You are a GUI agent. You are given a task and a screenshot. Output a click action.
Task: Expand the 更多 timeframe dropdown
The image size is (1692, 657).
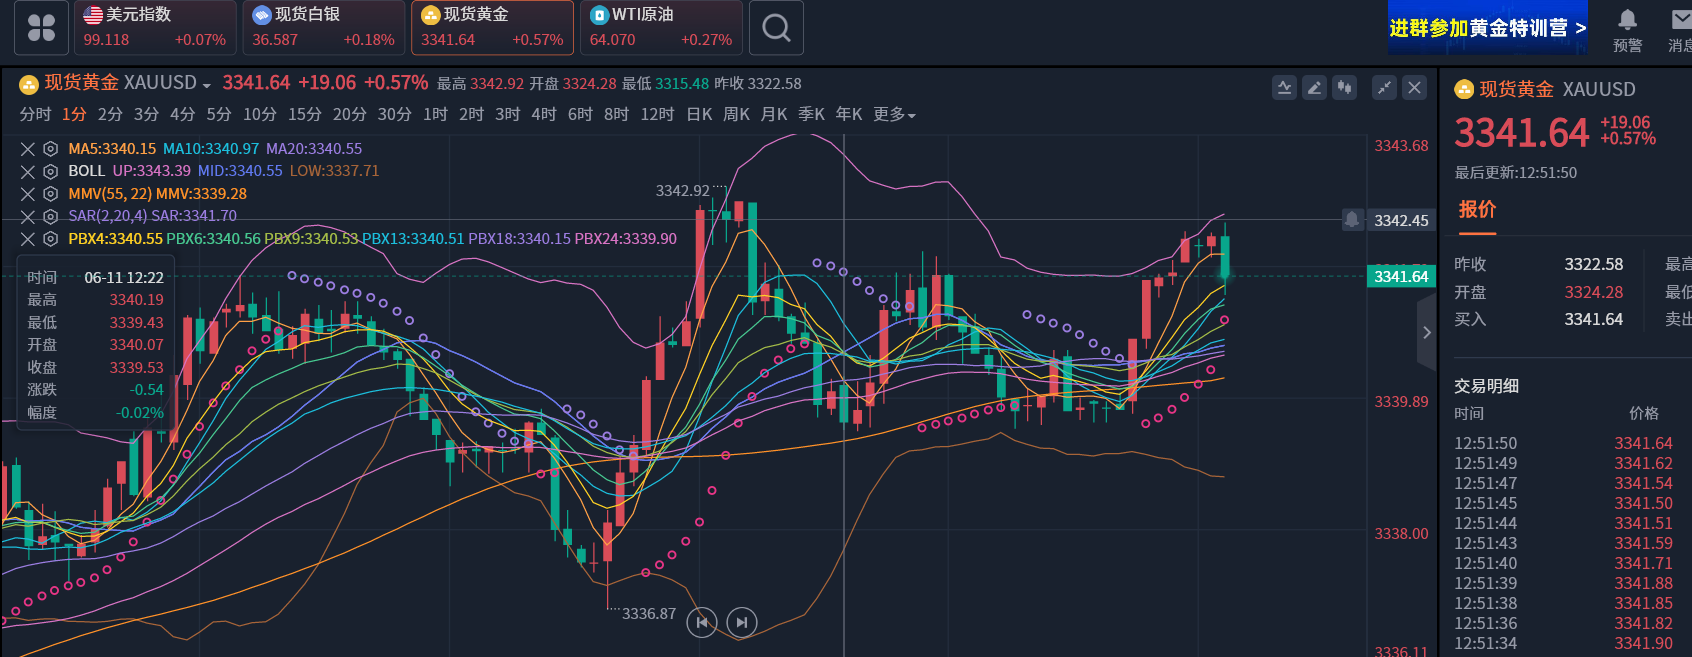pyautogui.click(x=894, y=115)
